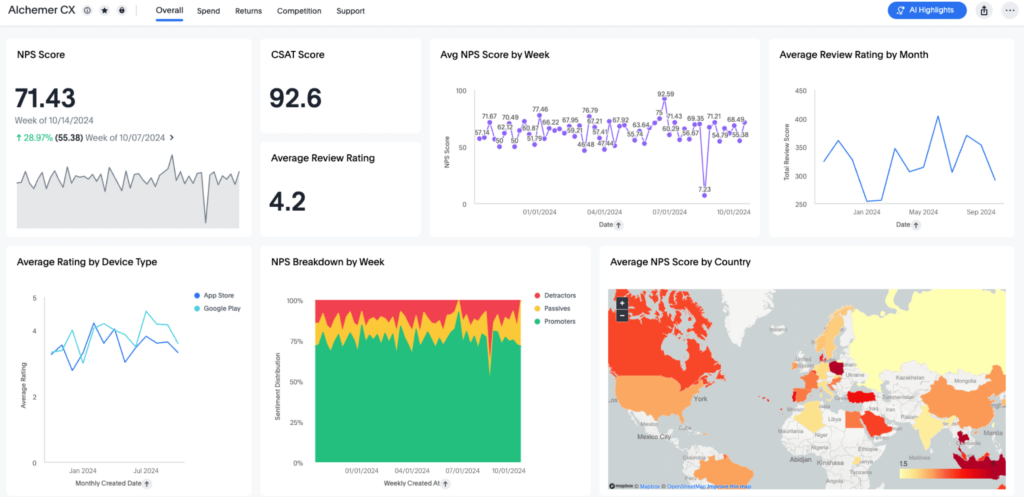This screenshot has height=497, width=1024.
Task: Expand the Week of 10/07/2024 comparison chevron
Action: point(171,137)
